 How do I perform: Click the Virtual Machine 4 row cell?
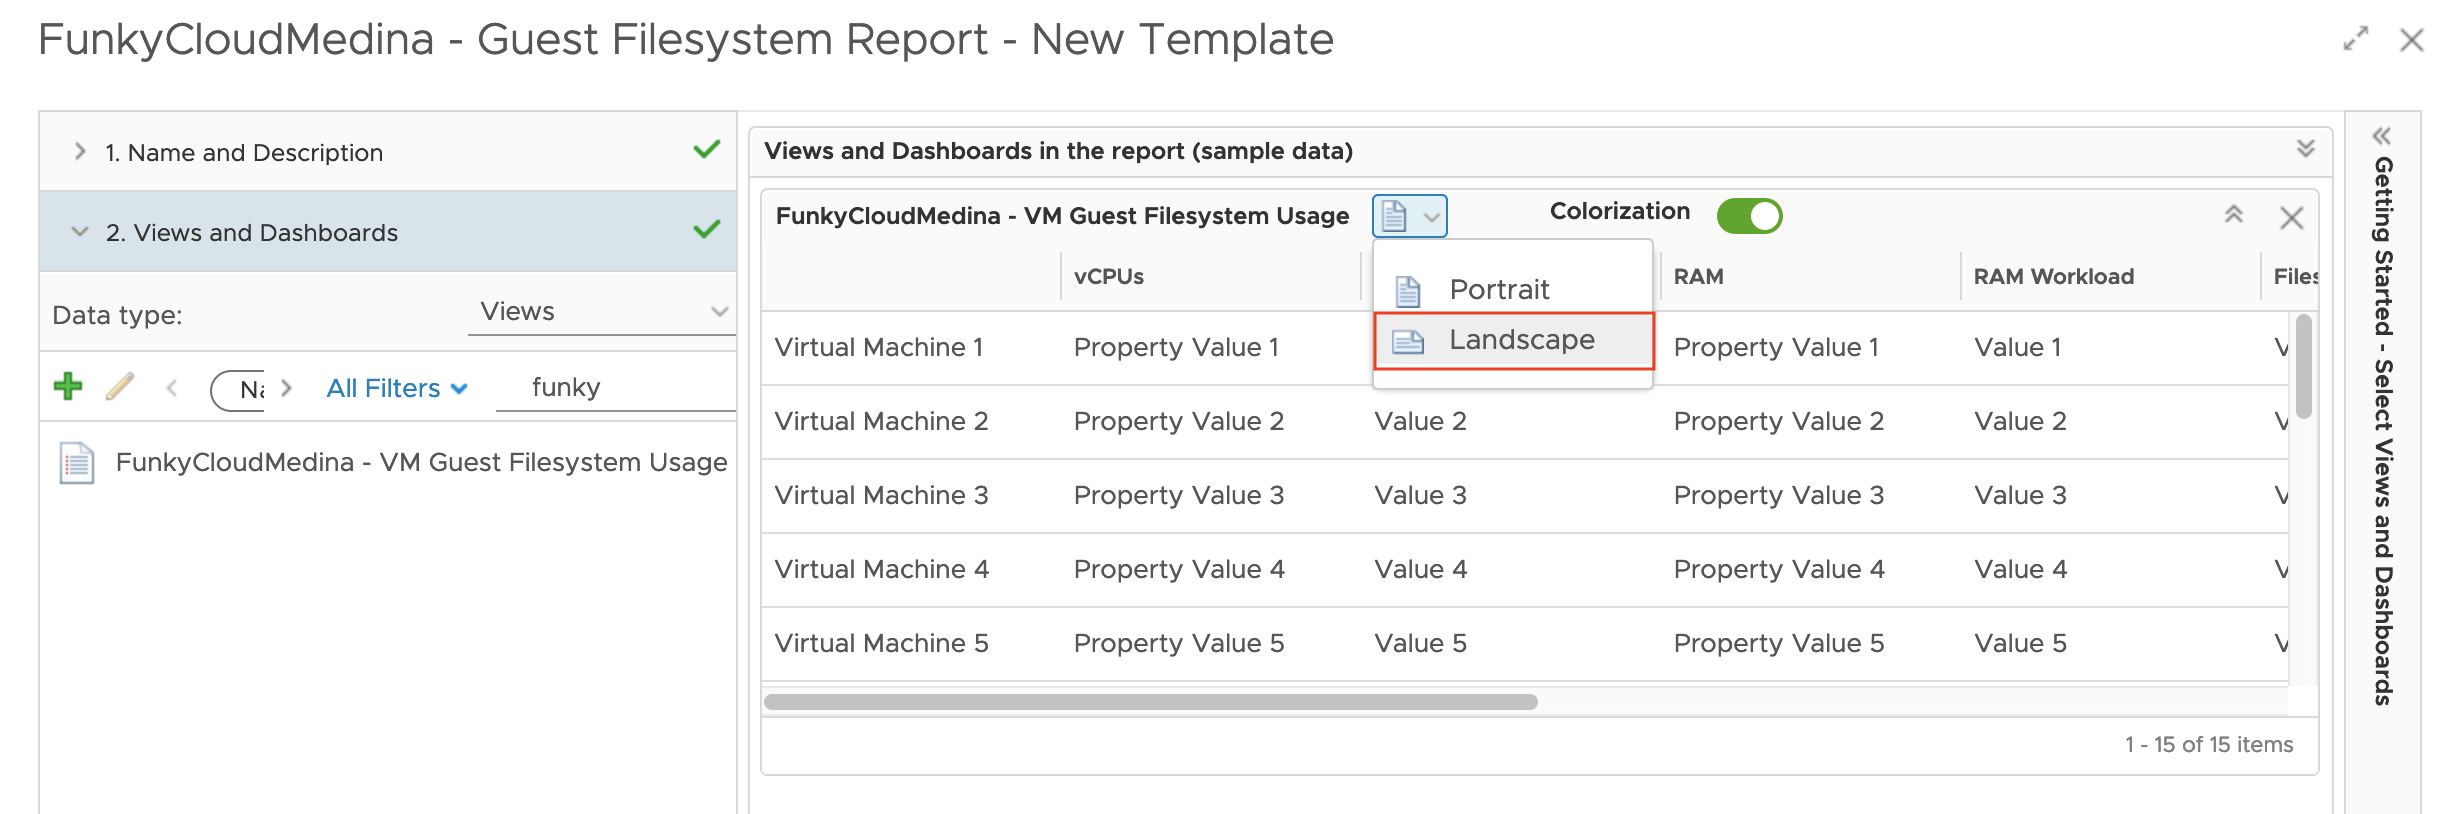[x=882, y=570]
